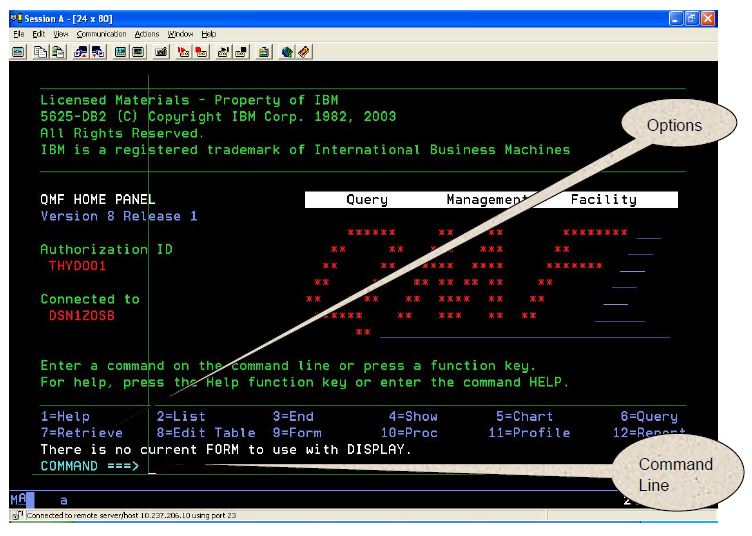Click the 11=Profile function key label

[x=529, y=432]
